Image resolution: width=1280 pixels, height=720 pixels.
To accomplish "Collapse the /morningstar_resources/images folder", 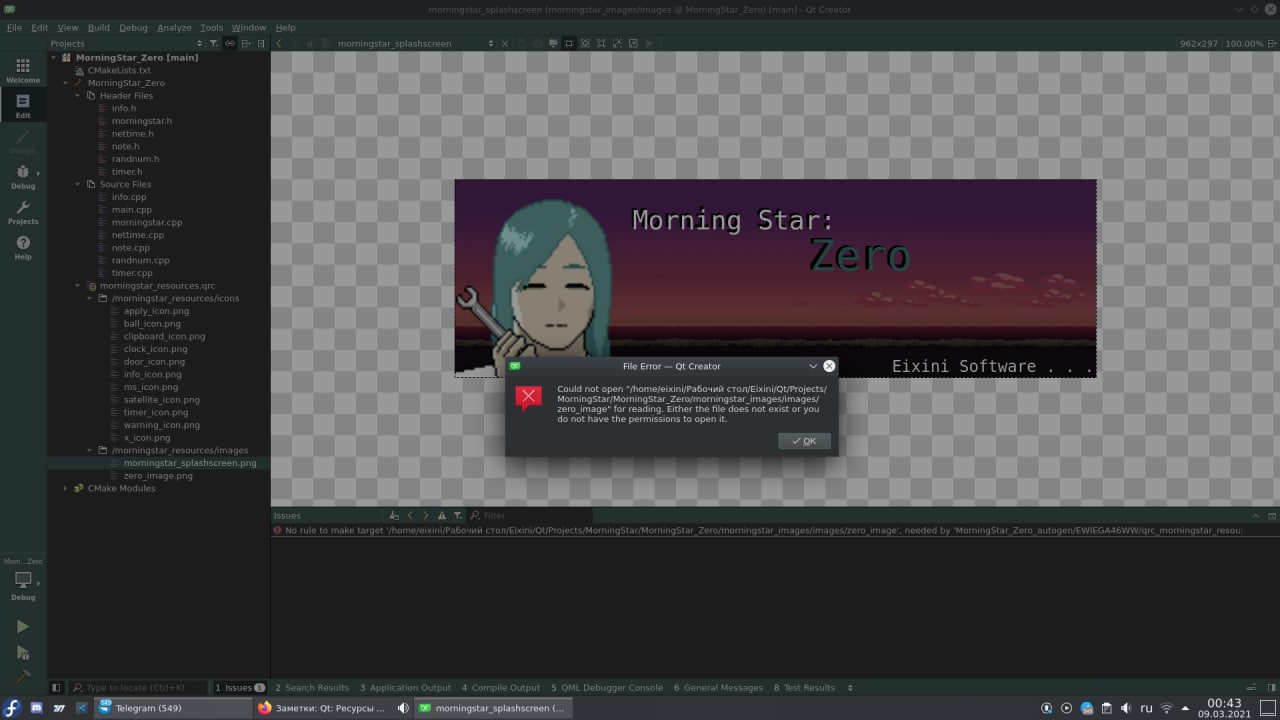I will pyautogui.click(x=90, y=450).
